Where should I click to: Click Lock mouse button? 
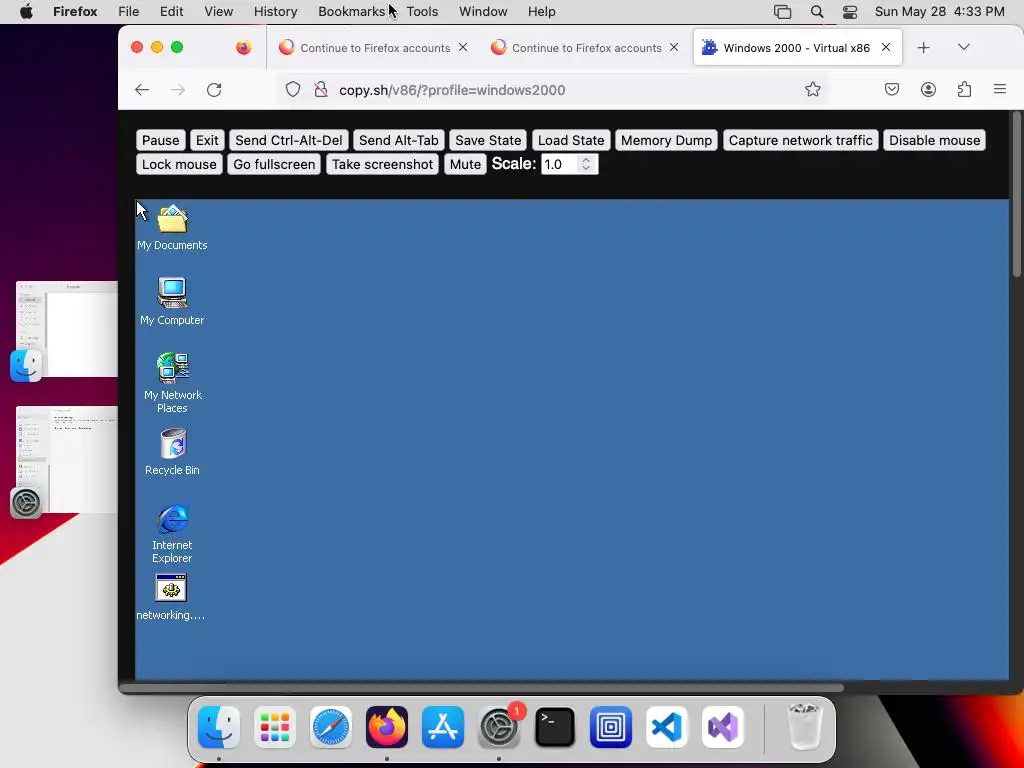pos(179,165)
